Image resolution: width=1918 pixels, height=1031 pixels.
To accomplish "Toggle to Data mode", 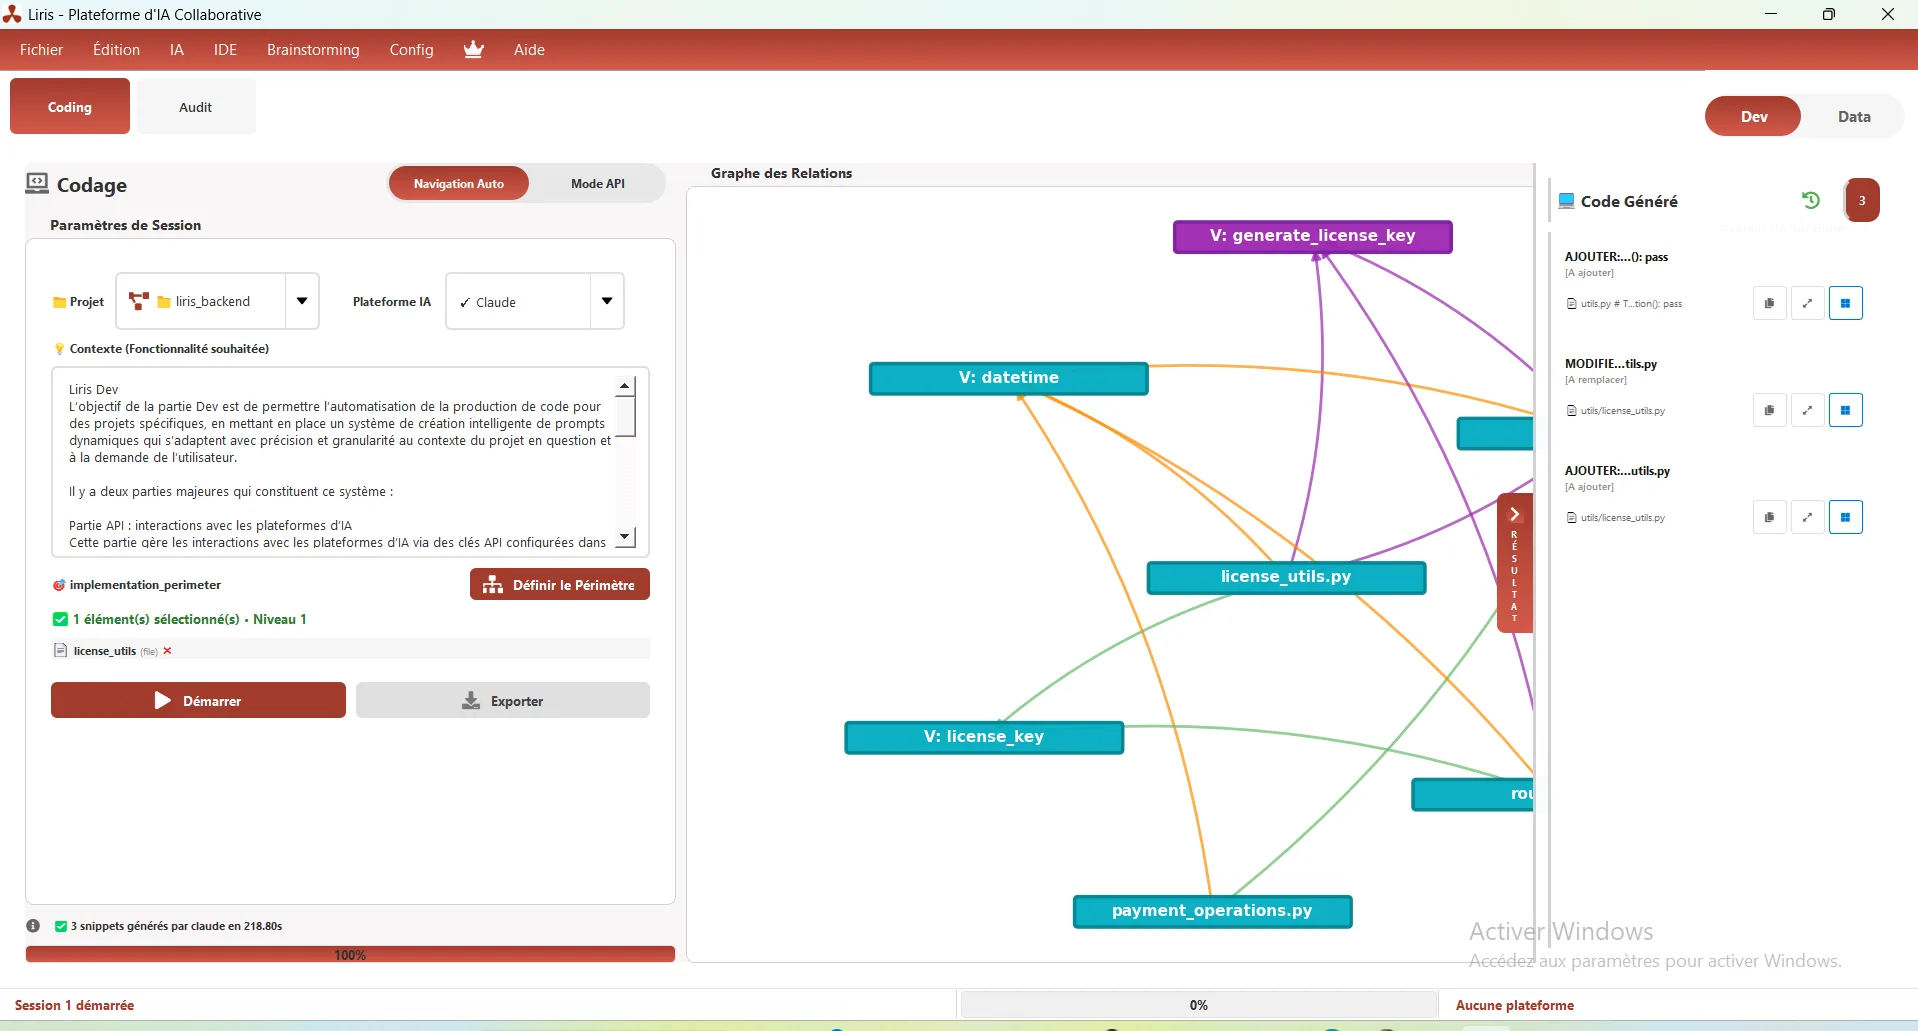I will [1853, 117].
